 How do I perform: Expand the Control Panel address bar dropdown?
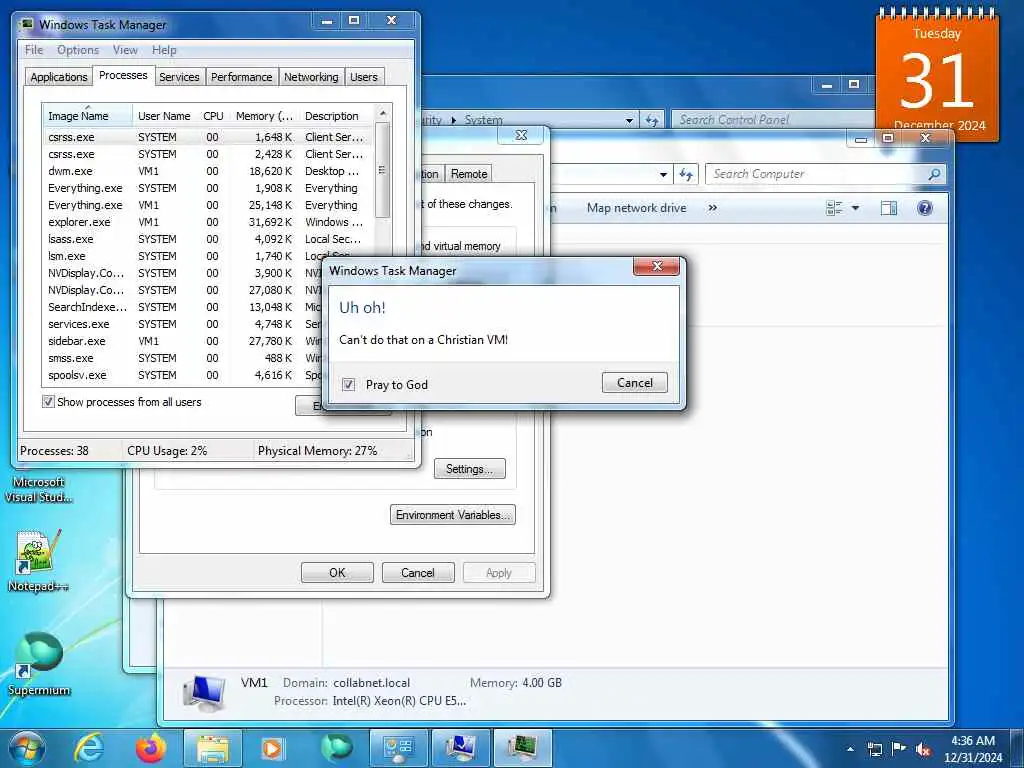click(x=629, y=120)
